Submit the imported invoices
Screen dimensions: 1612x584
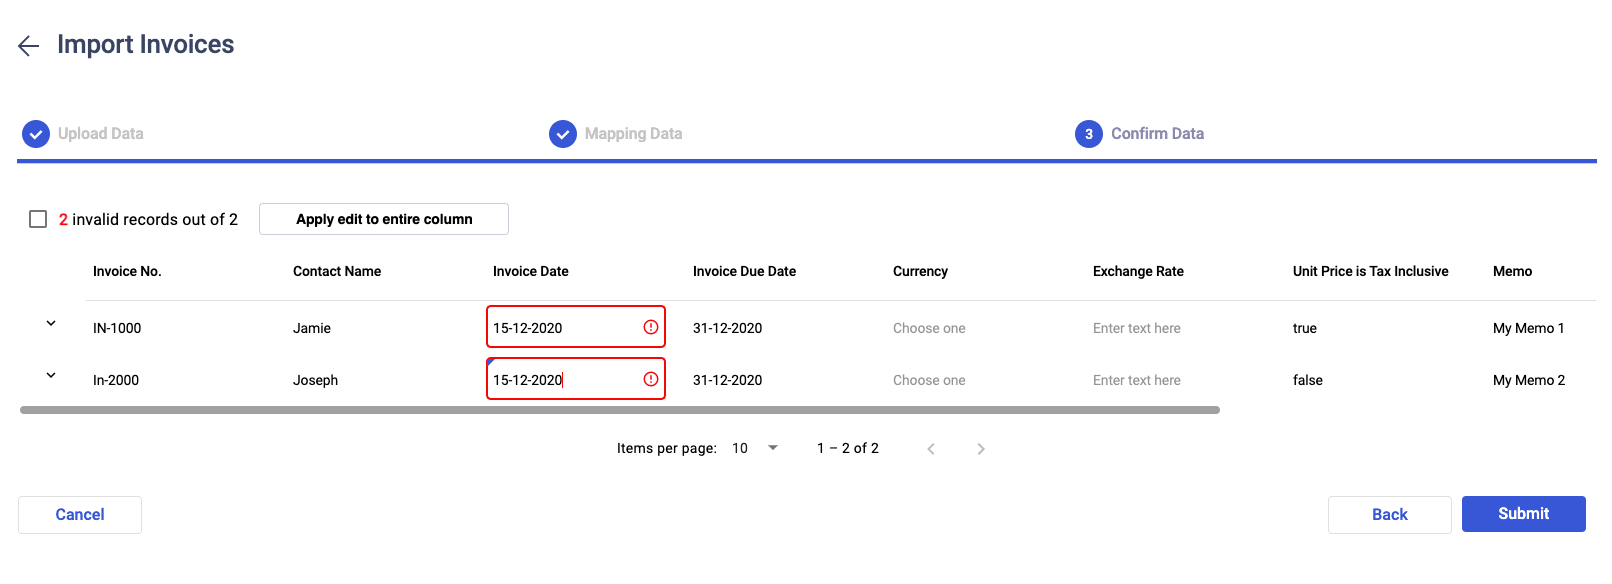(x=1523, y=514)
